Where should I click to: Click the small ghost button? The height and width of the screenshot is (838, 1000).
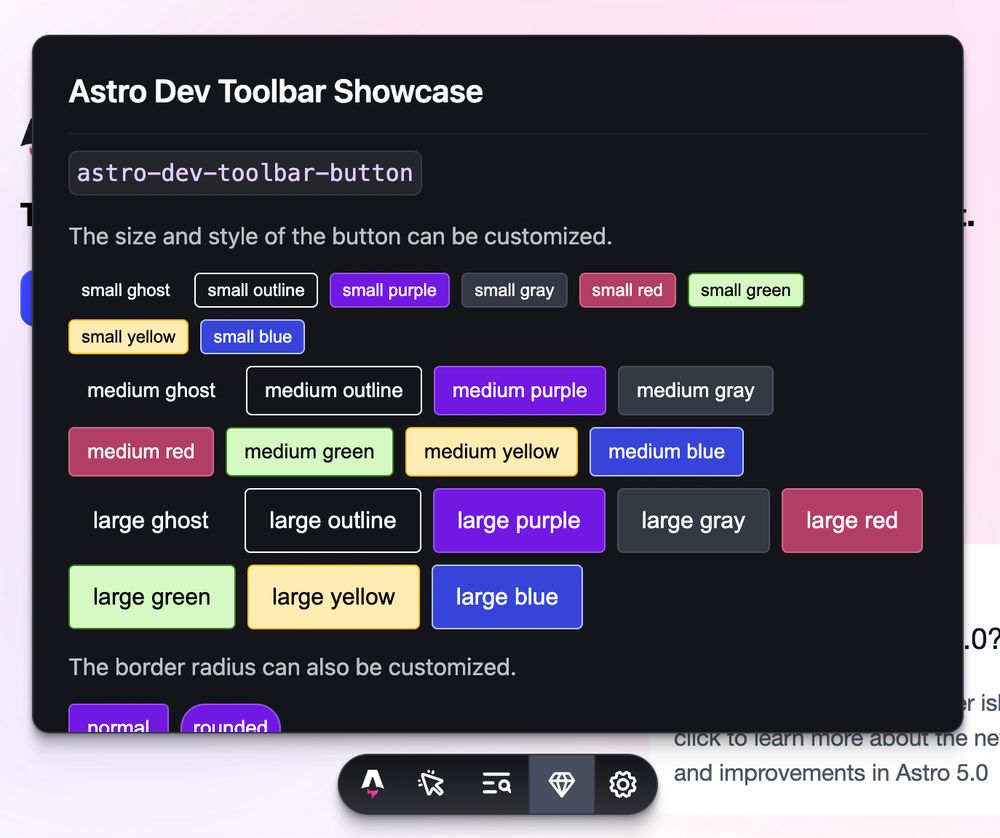[126, 290]
